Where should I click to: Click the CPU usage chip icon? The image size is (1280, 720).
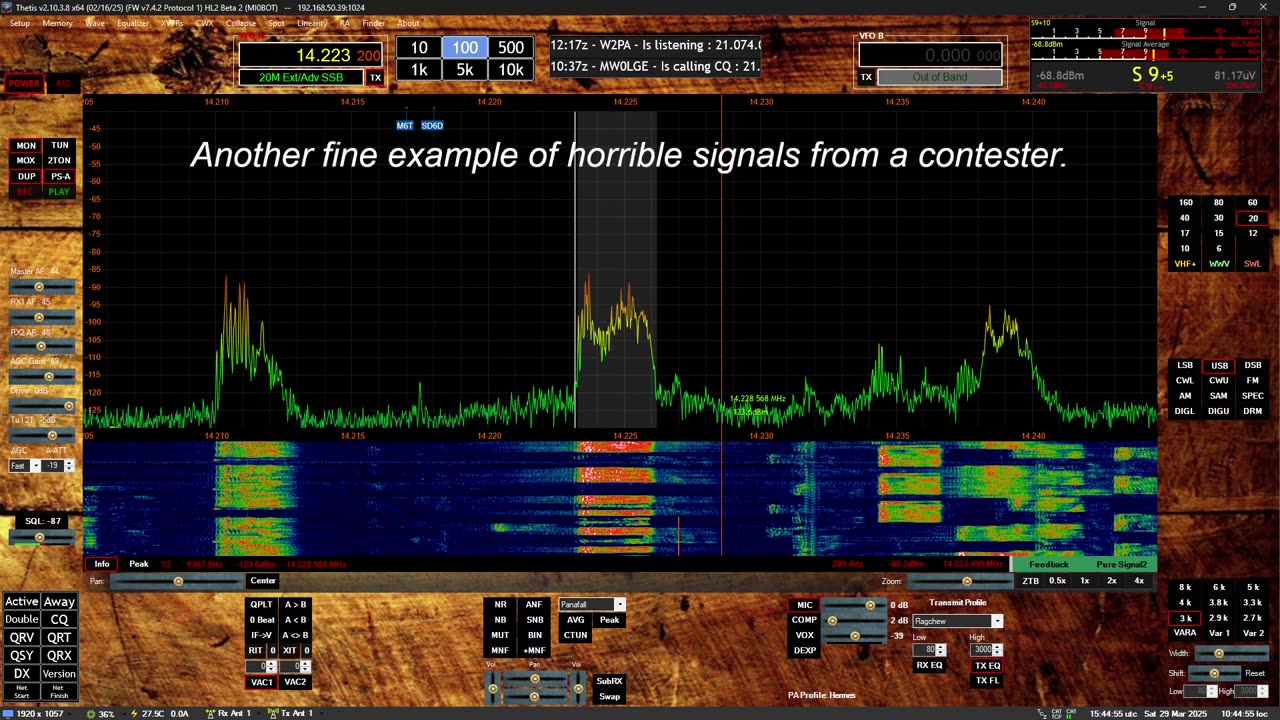(91, 713)
